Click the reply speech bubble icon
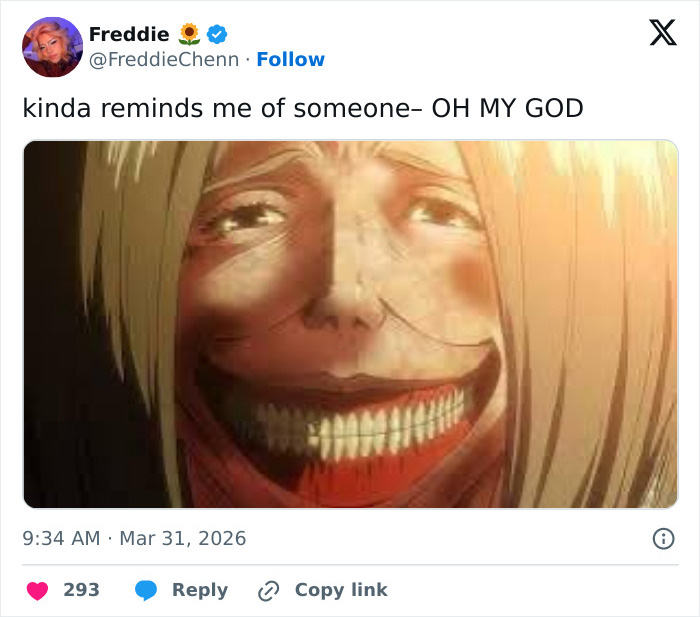Screen dimensions: 700x617 click(x=147, y=590)
